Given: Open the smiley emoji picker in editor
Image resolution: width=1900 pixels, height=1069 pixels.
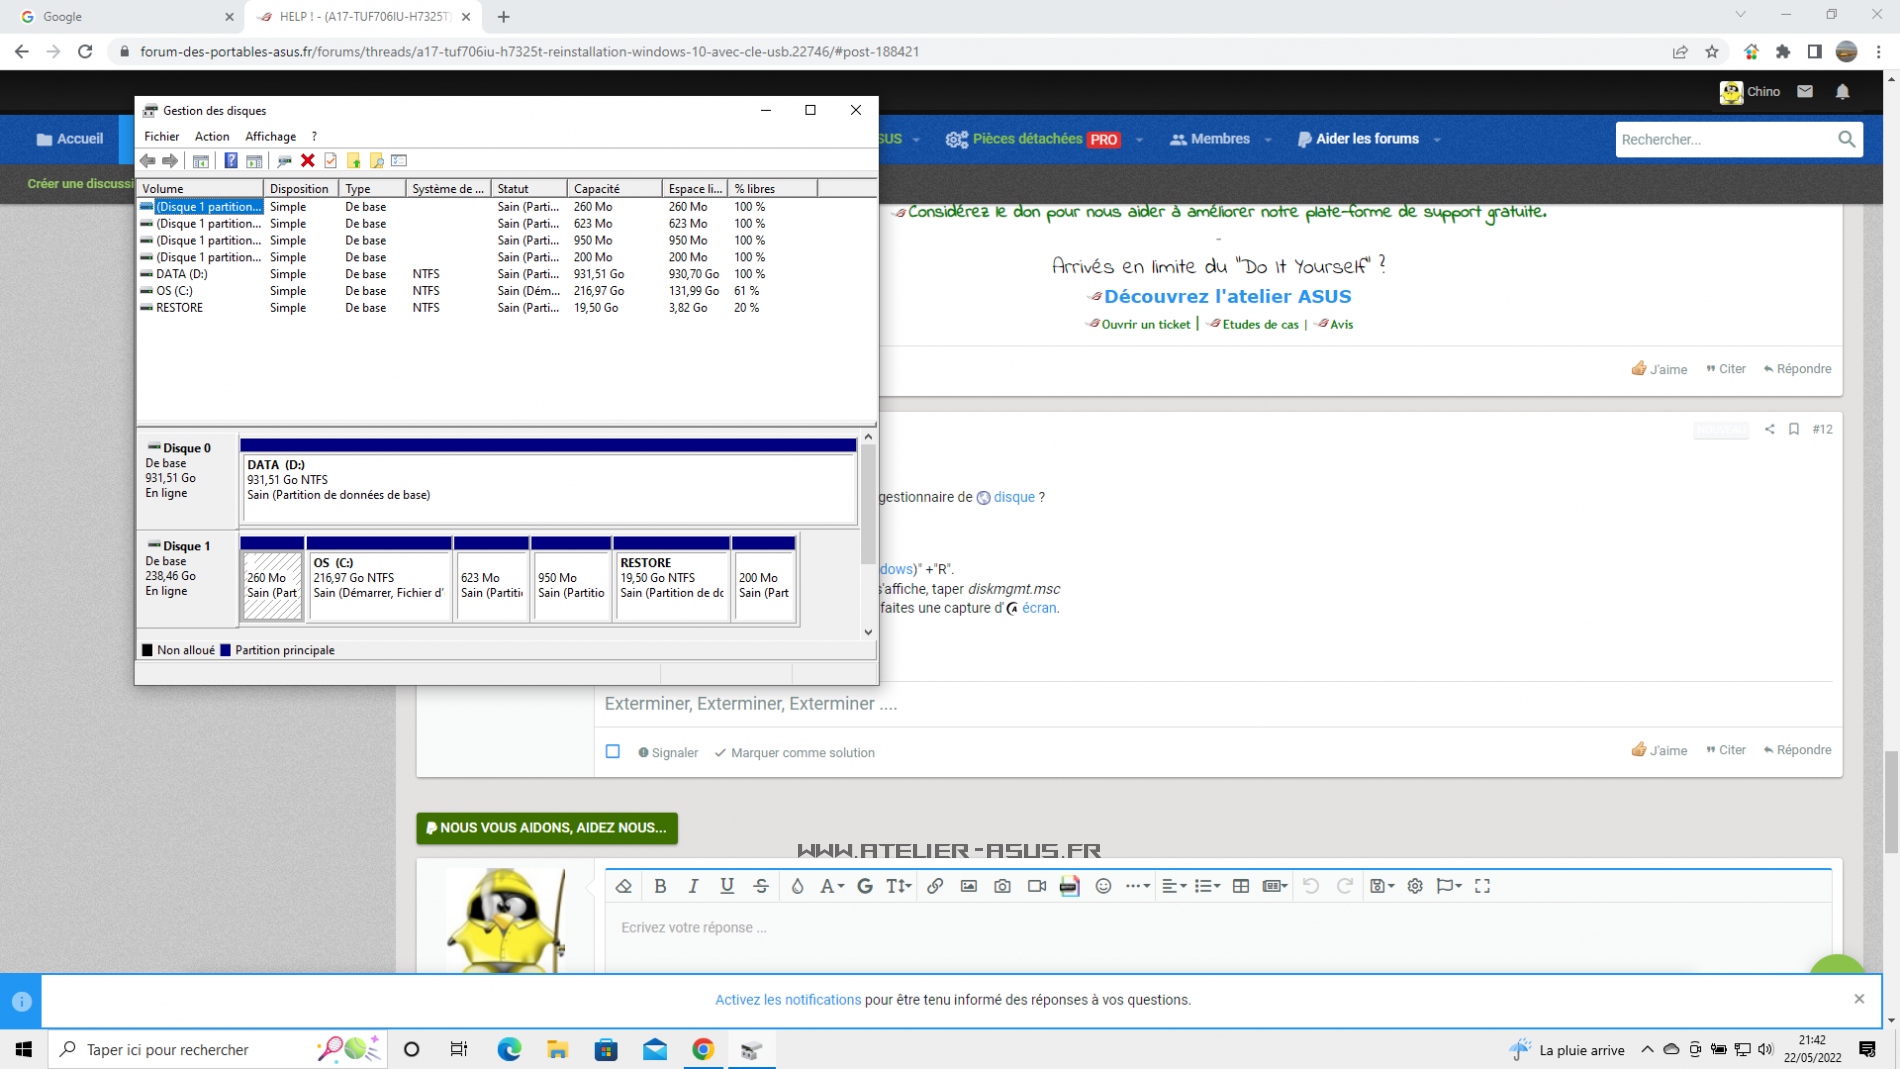Looking at the screenshot, I should (x=1103, y=886).
